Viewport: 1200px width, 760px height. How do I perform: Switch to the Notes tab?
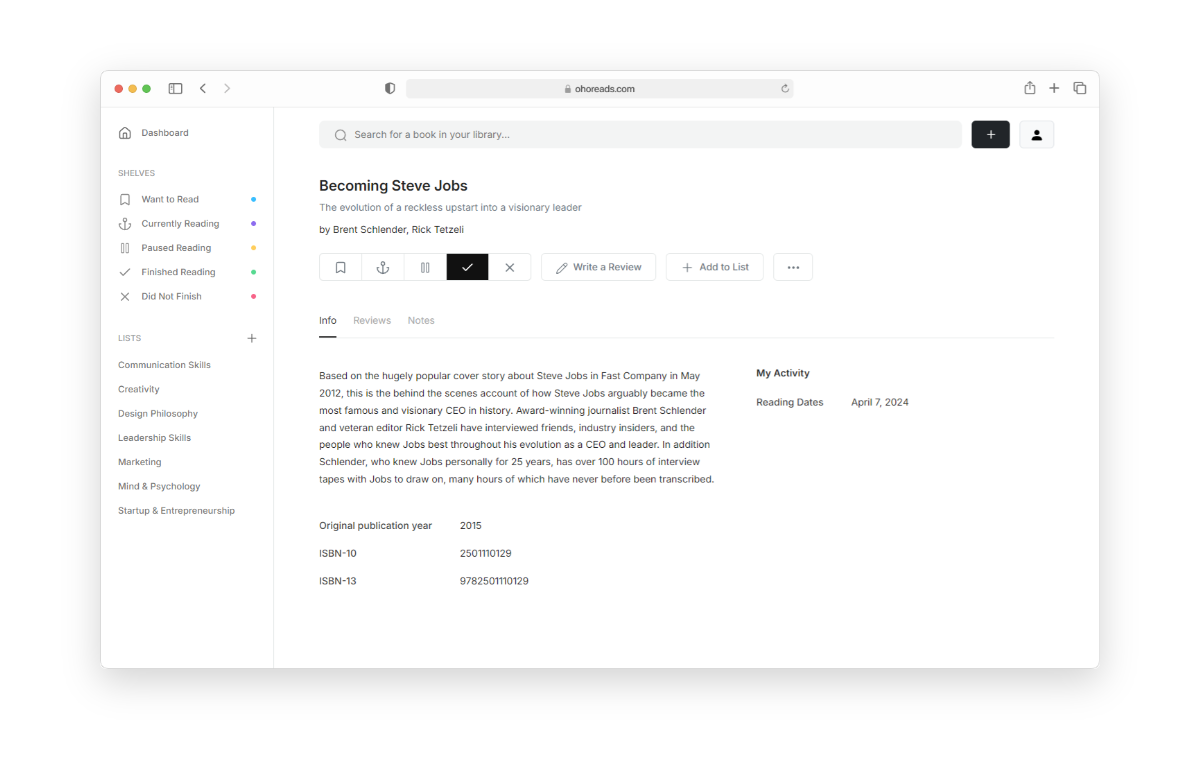(421, 321)
